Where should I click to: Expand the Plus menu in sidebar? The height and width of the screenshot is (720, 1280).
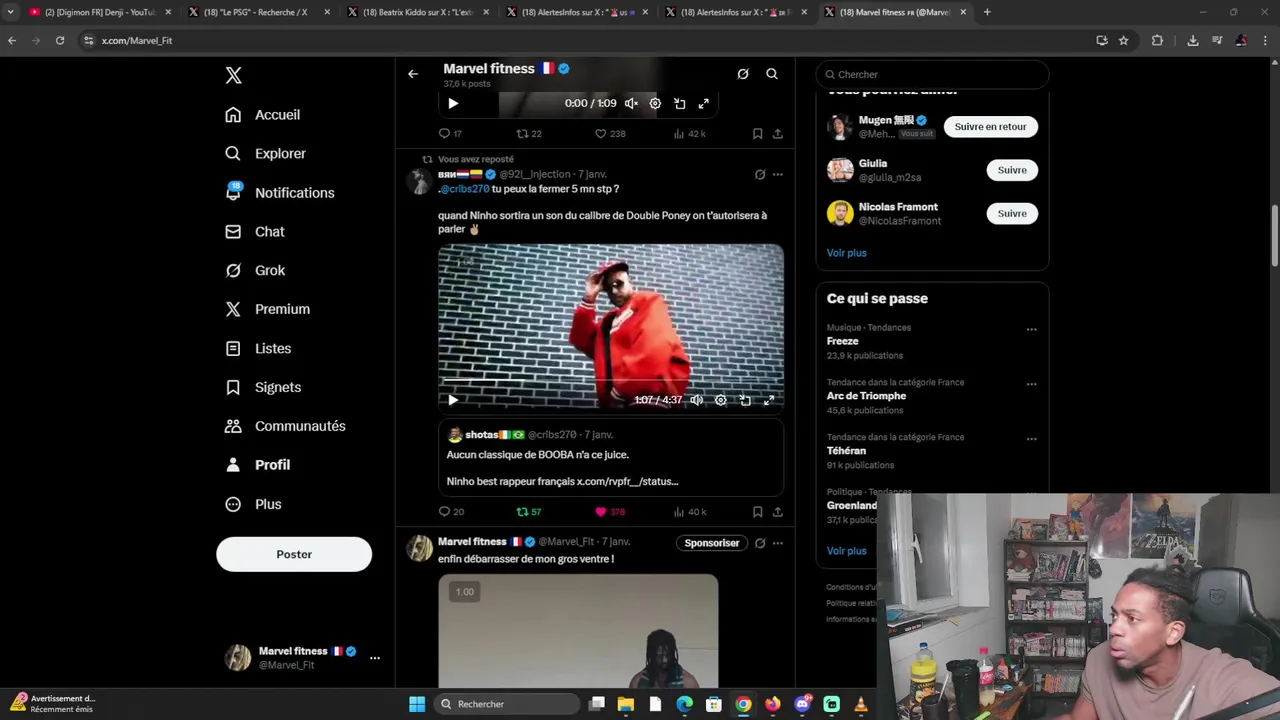pos(252,504)
